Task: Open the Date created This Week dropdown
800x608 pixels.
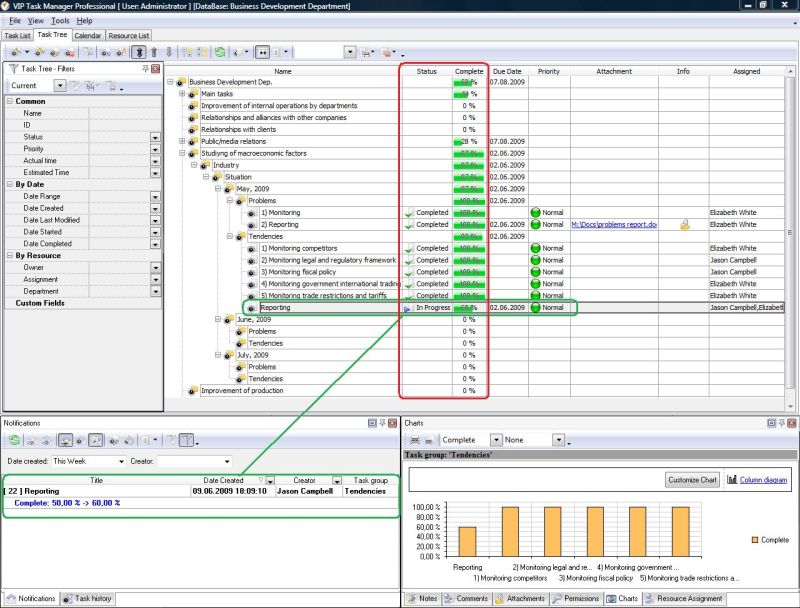Action: coord(121,461)
